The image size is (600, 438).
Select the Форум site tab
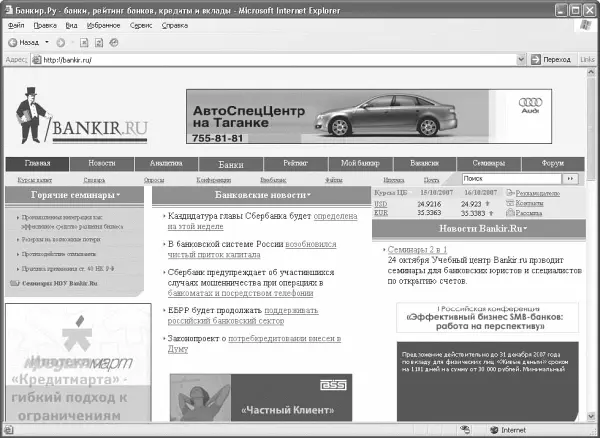553,164
